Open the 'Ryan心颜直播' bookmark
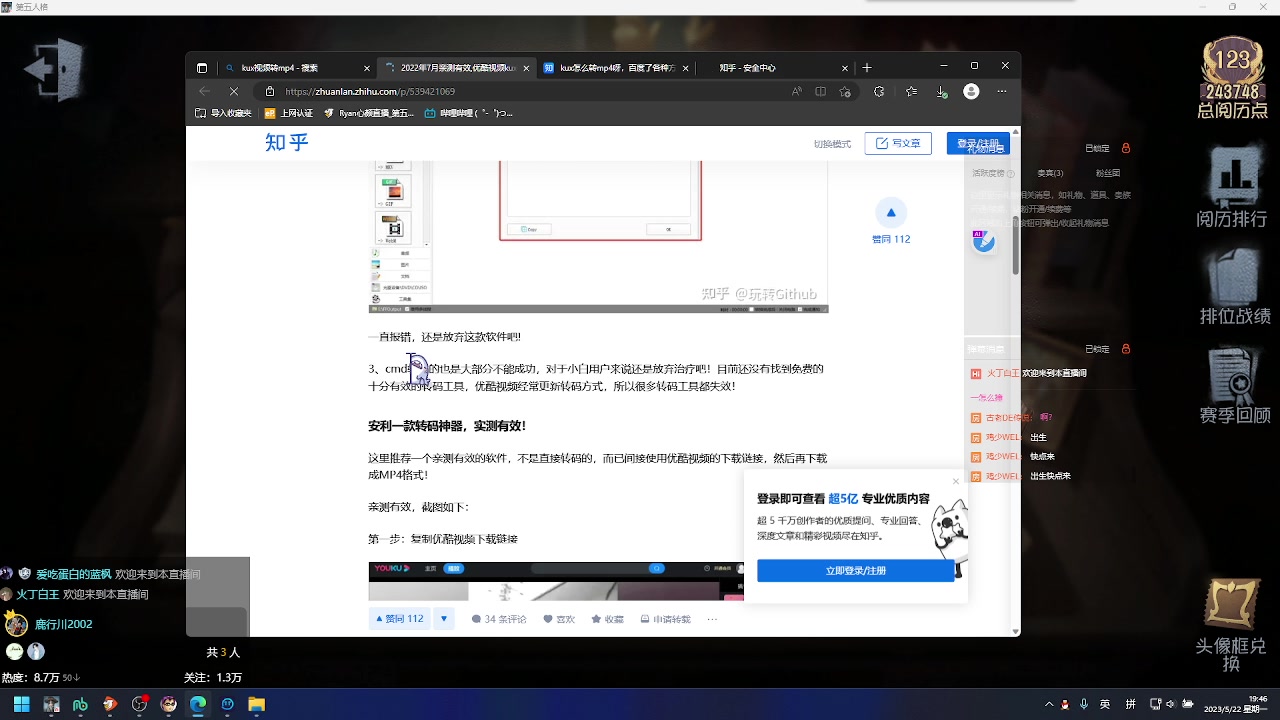This screenshot has height=720, width=1280. [x=369, y=114]
